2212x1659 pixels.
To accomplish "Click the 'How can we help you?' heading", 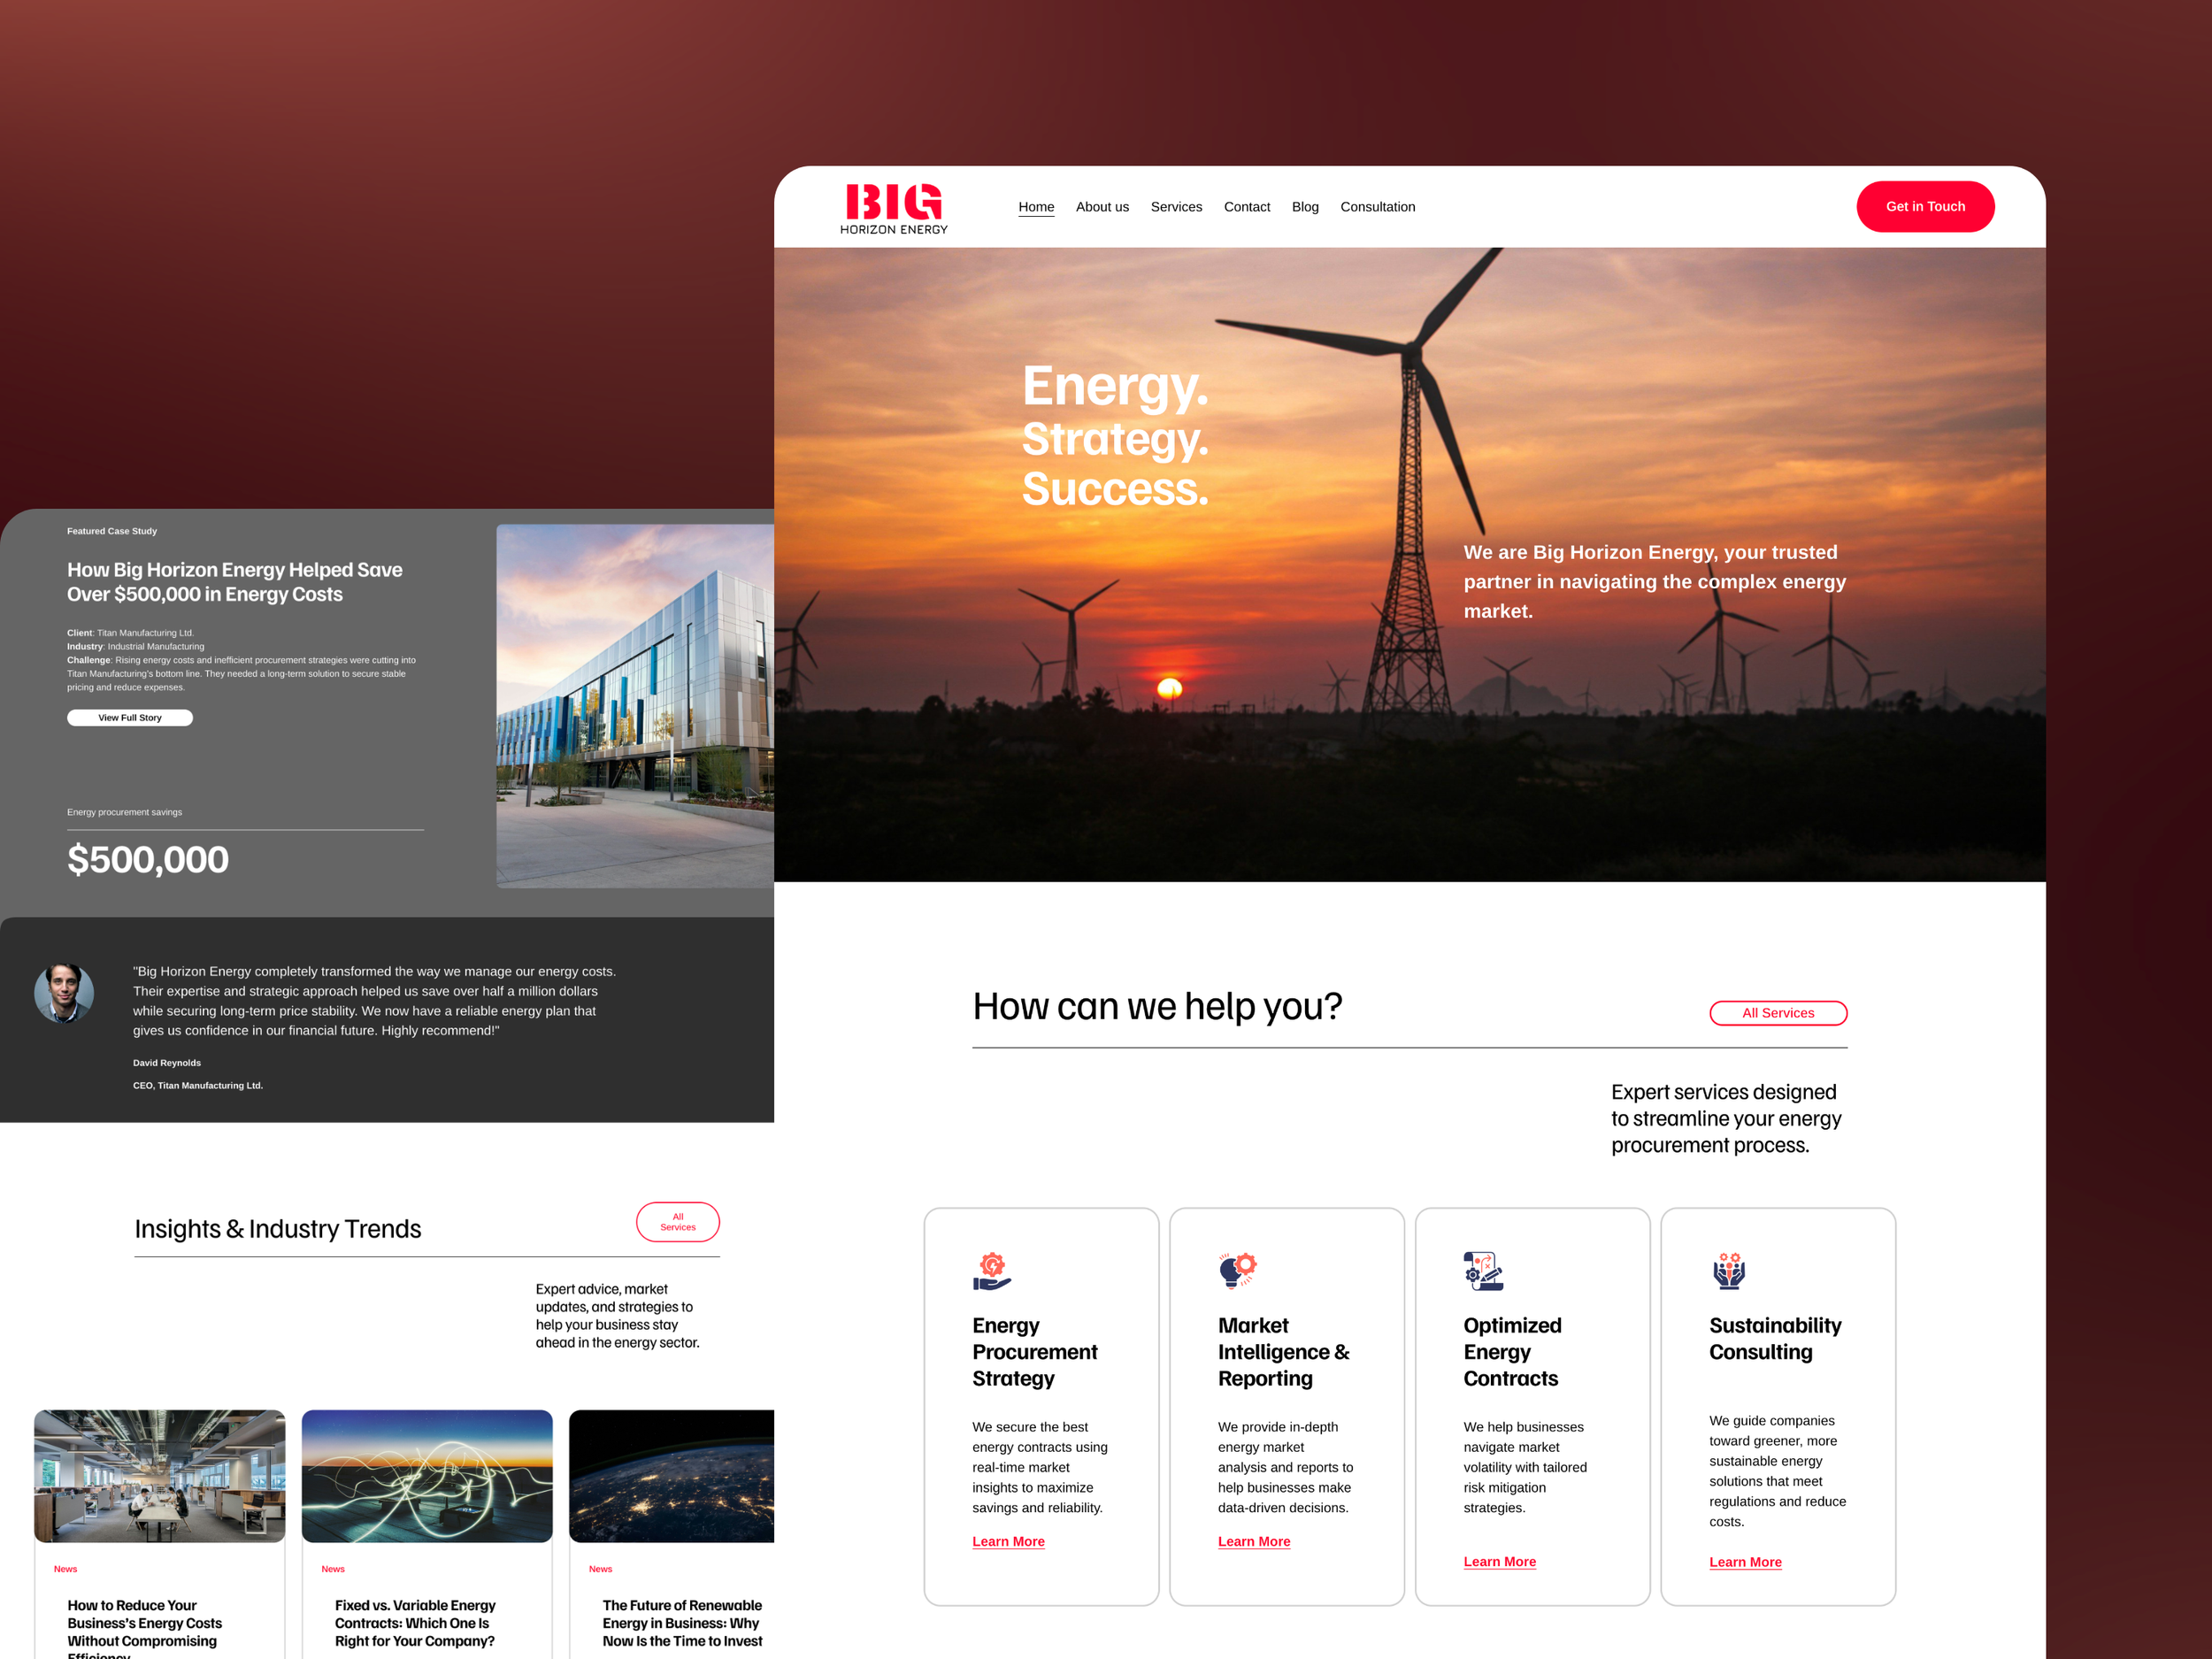I will [x=1157, y=1007].
